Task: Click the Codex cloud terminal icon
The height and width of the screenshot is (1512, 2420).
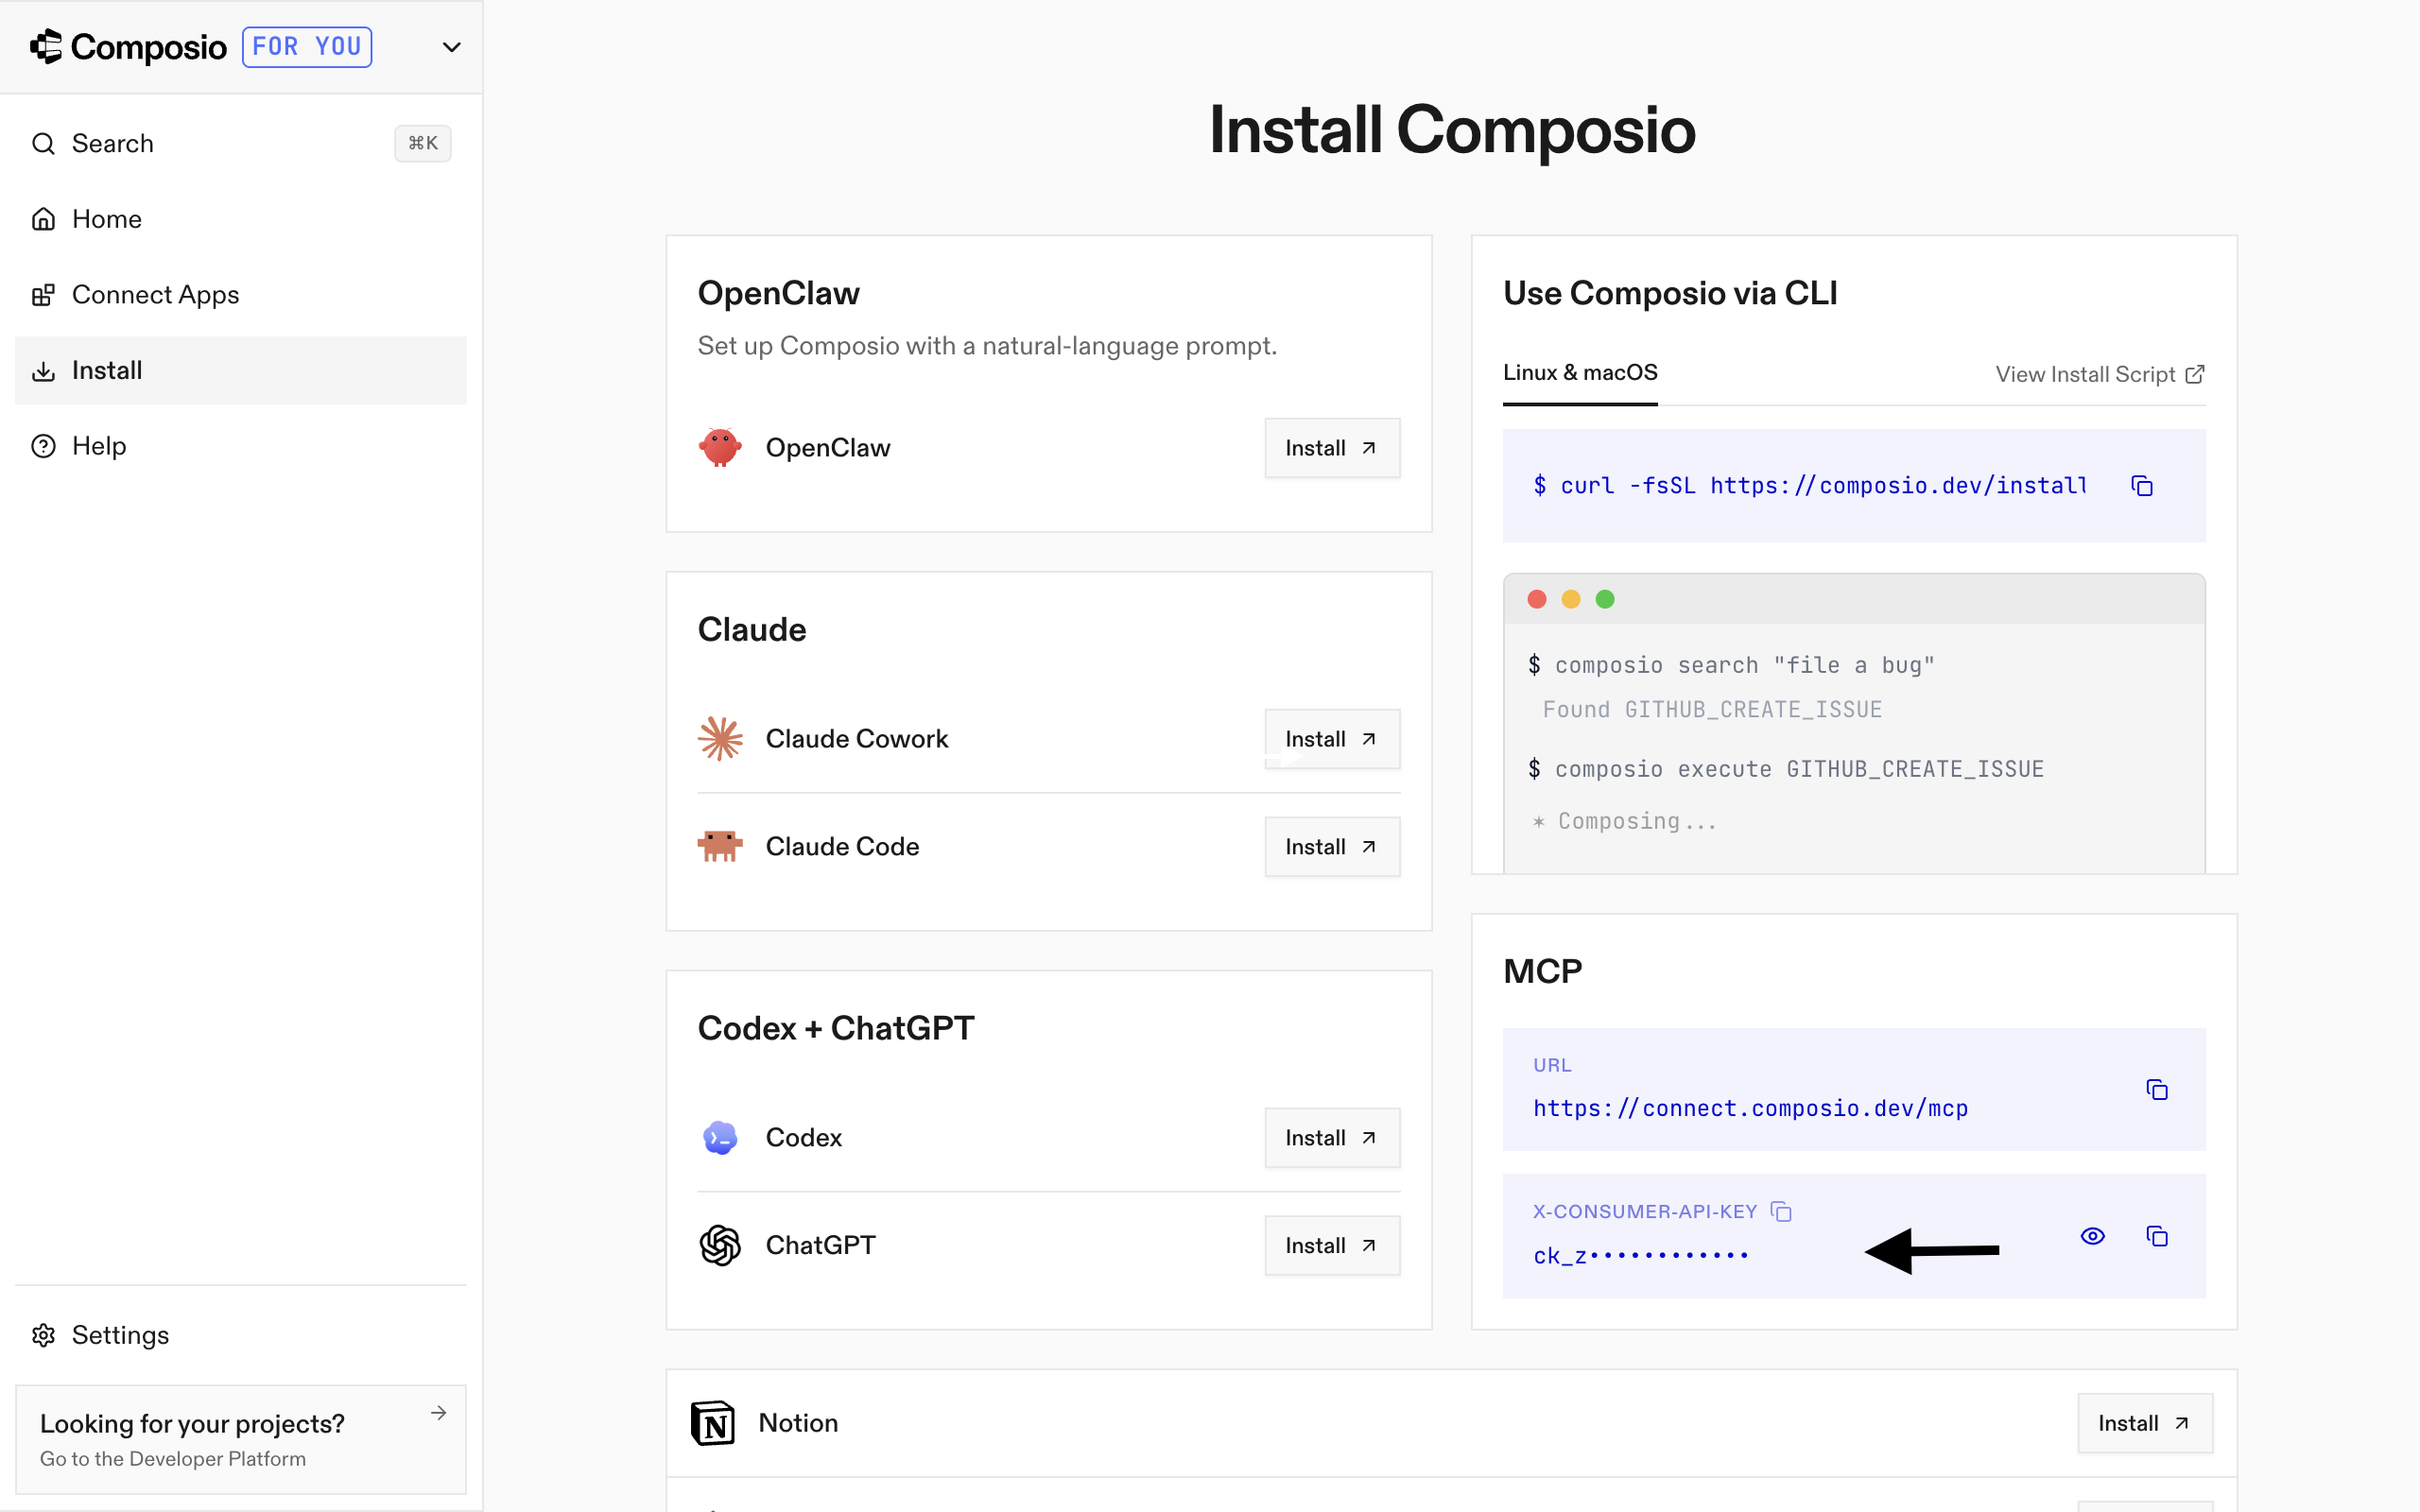Action: (720, 1138)
